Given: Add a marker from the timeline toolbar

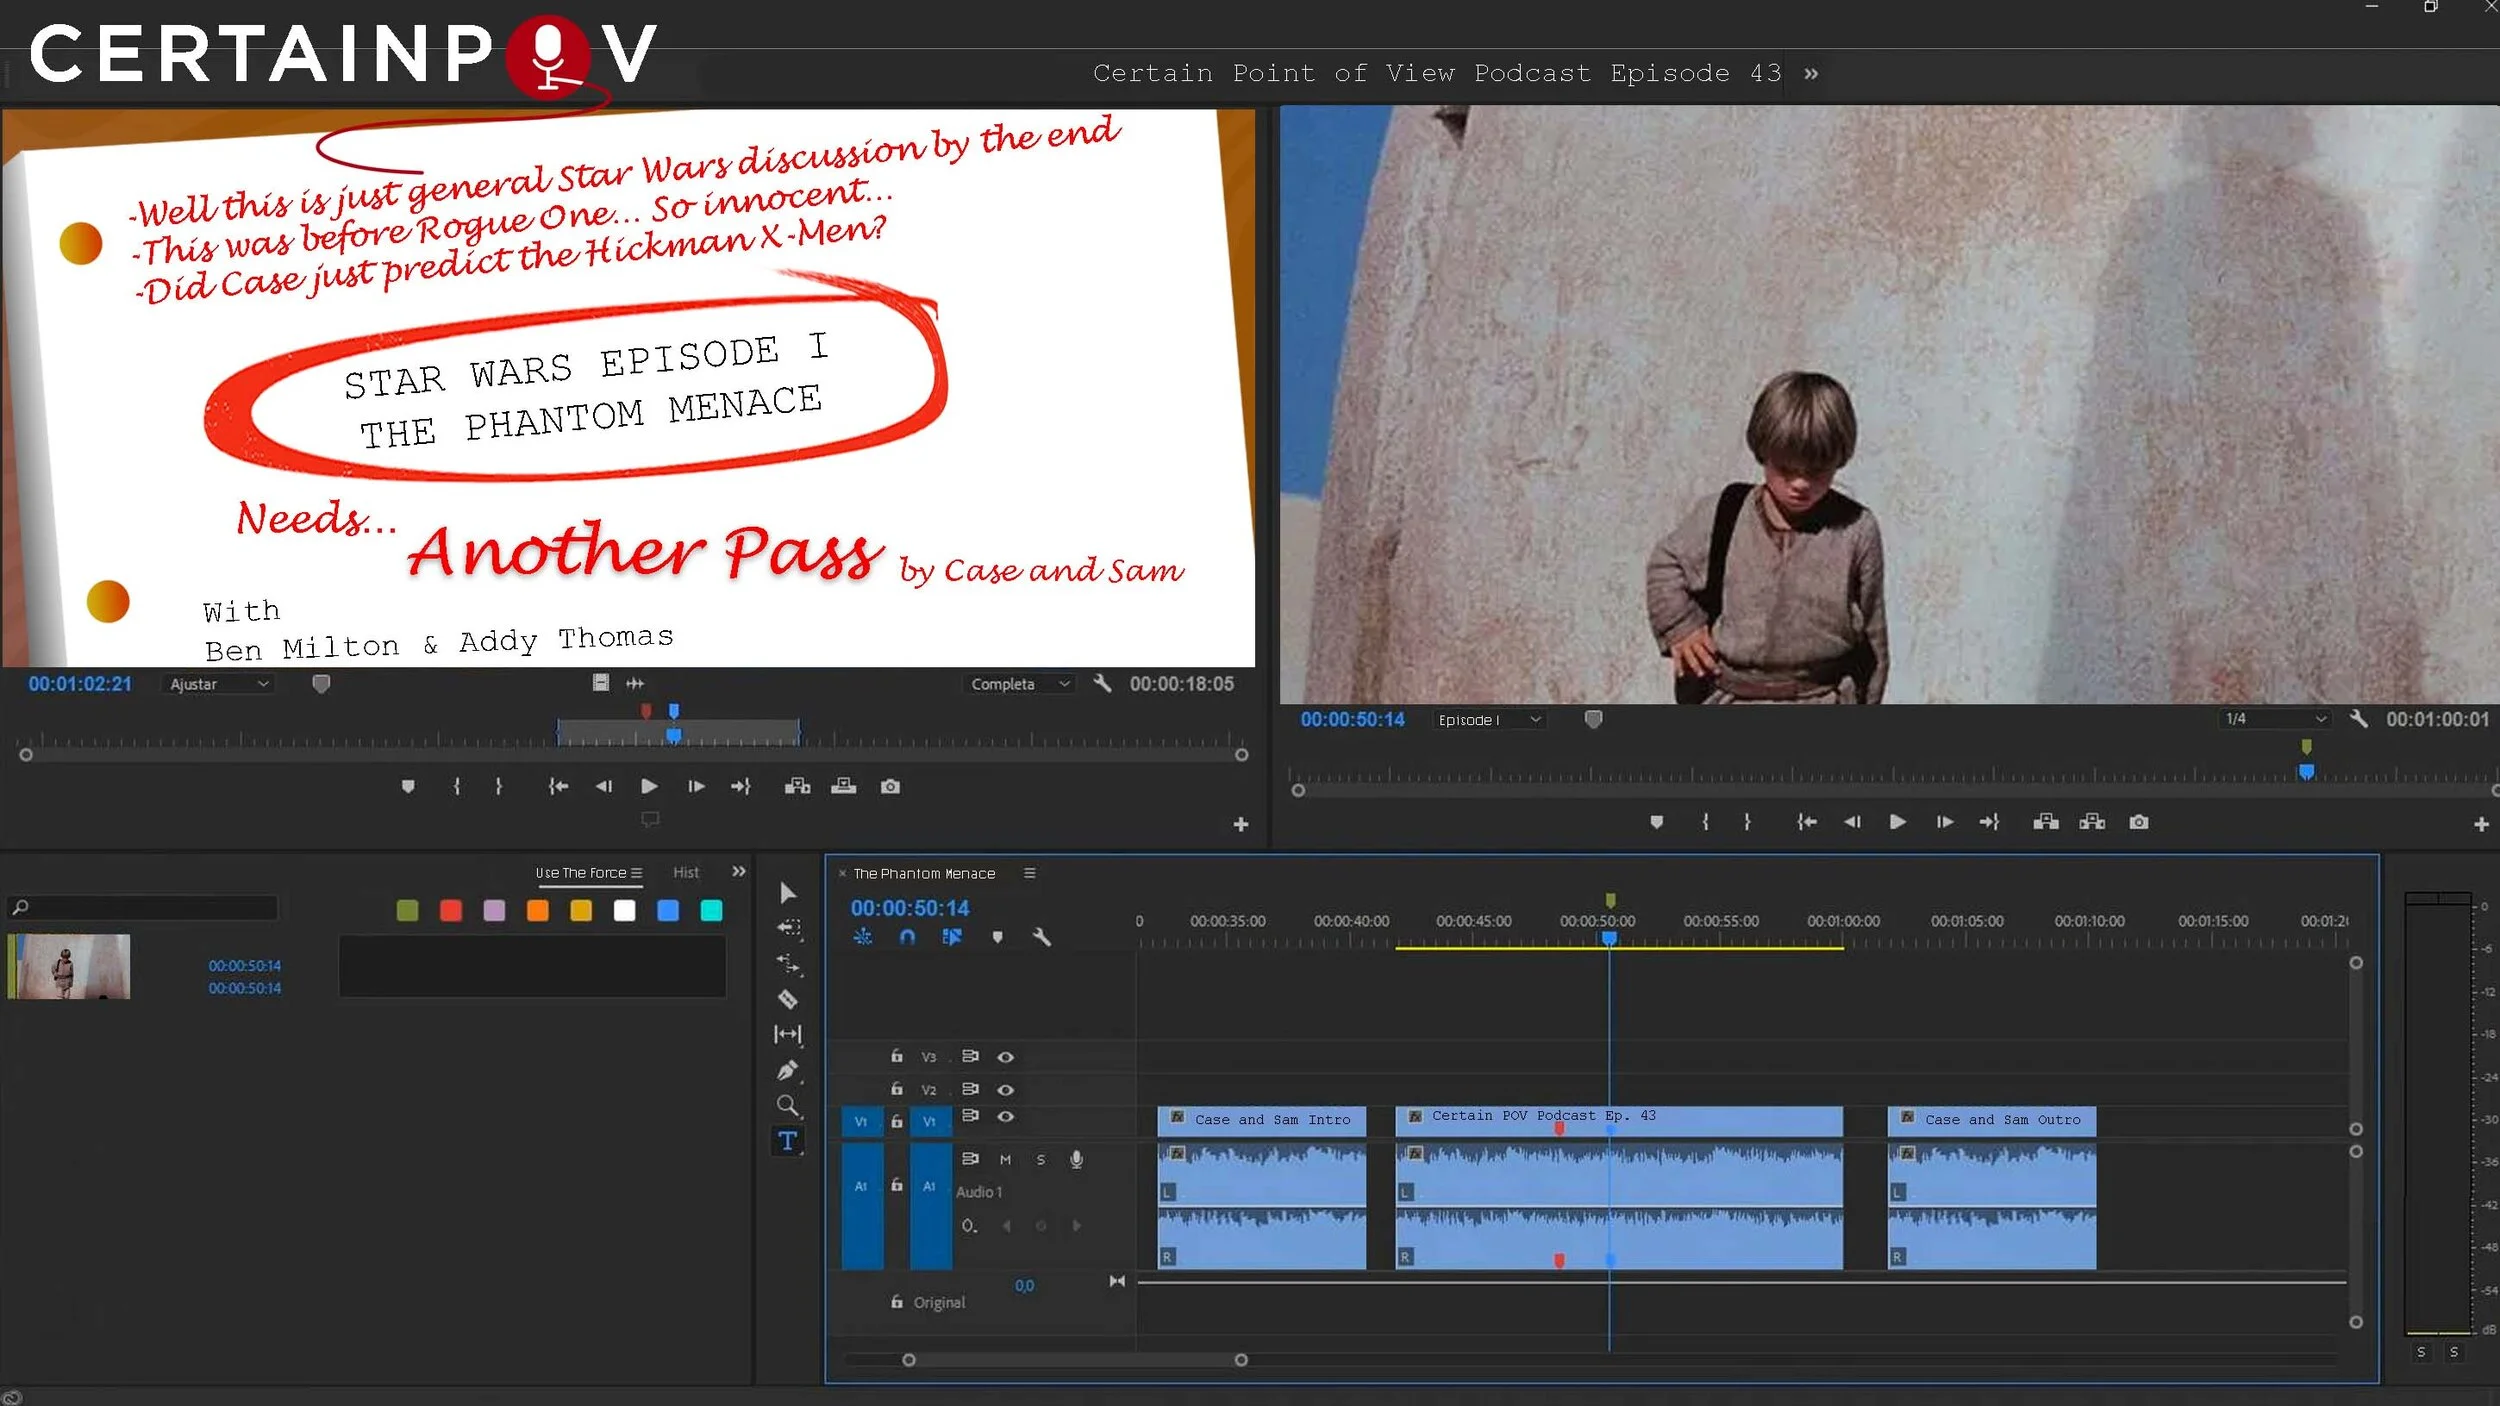Looking at the screenshot, I should coord(997,937).
